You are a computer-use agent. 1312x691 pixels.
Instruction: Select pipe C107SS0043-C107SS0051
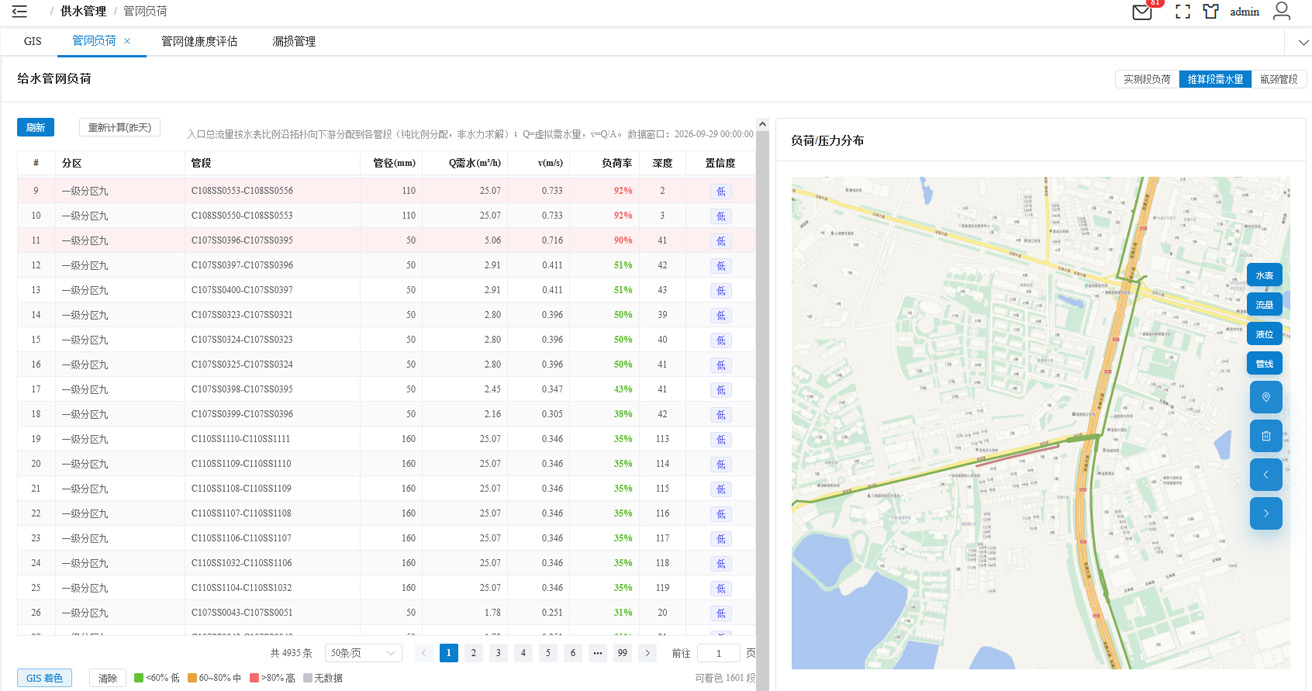pos(242,612)
